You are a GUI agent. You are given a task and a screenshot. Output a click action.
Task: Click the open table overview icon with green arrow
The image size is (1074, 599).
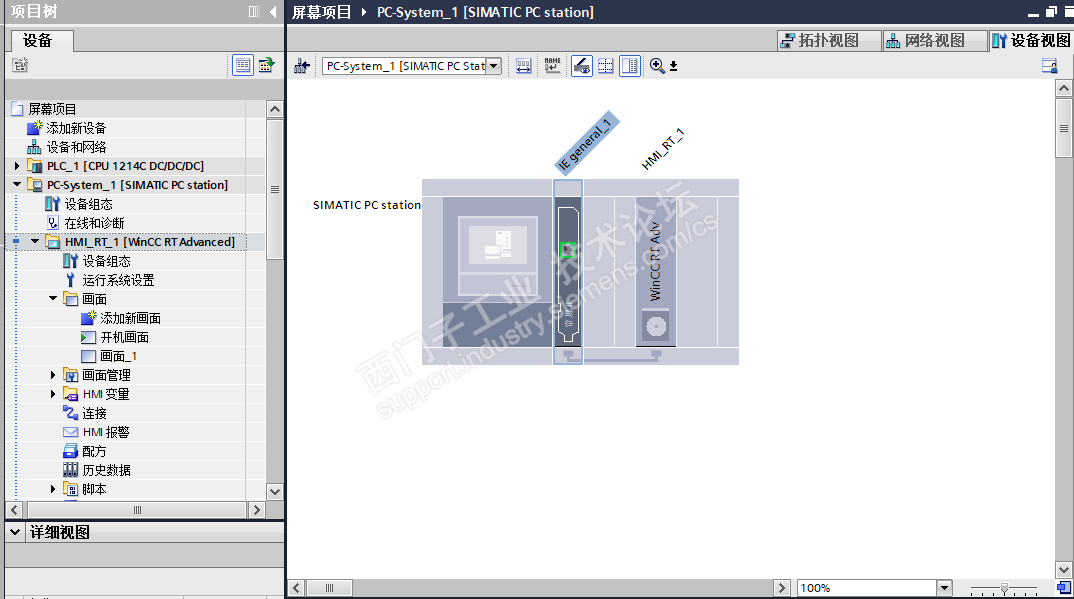[266, 65]
